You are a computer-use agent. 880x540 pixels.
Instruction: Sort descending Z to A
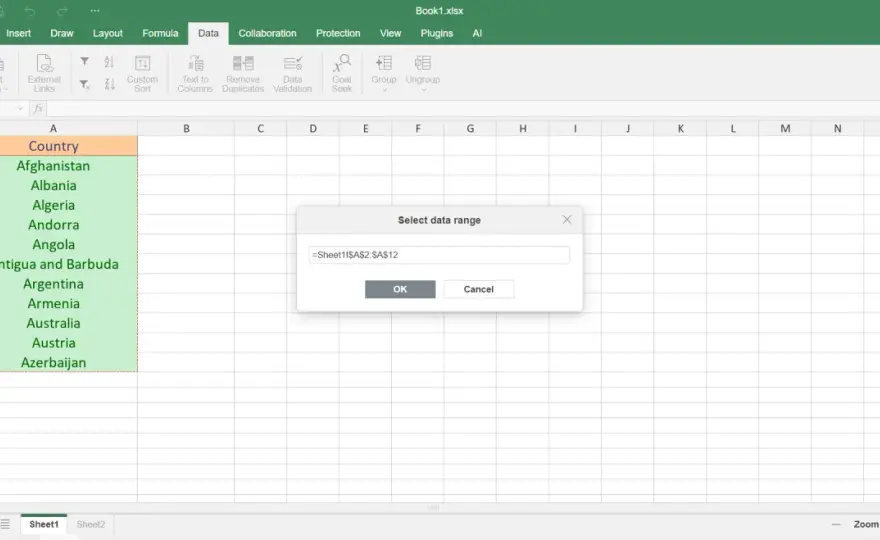[109, 85]
